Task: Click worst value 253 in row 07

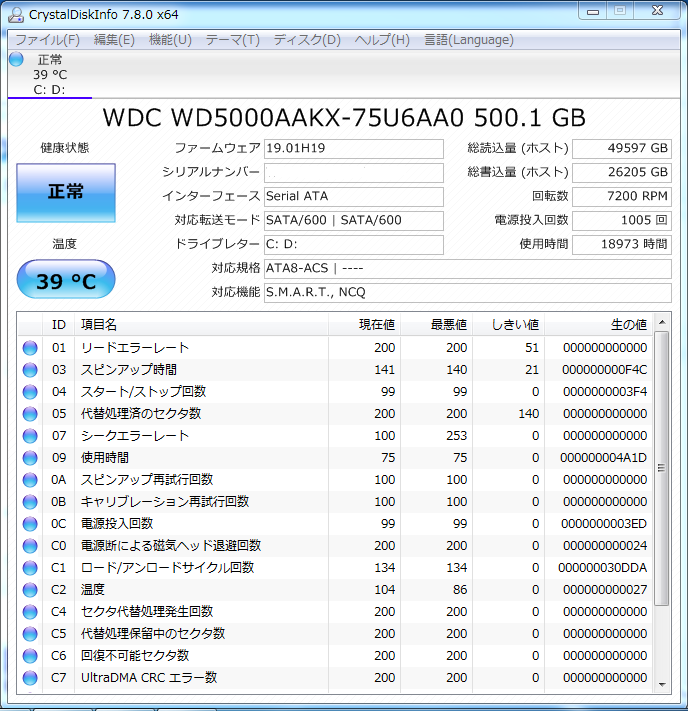Action: (457, 436)
